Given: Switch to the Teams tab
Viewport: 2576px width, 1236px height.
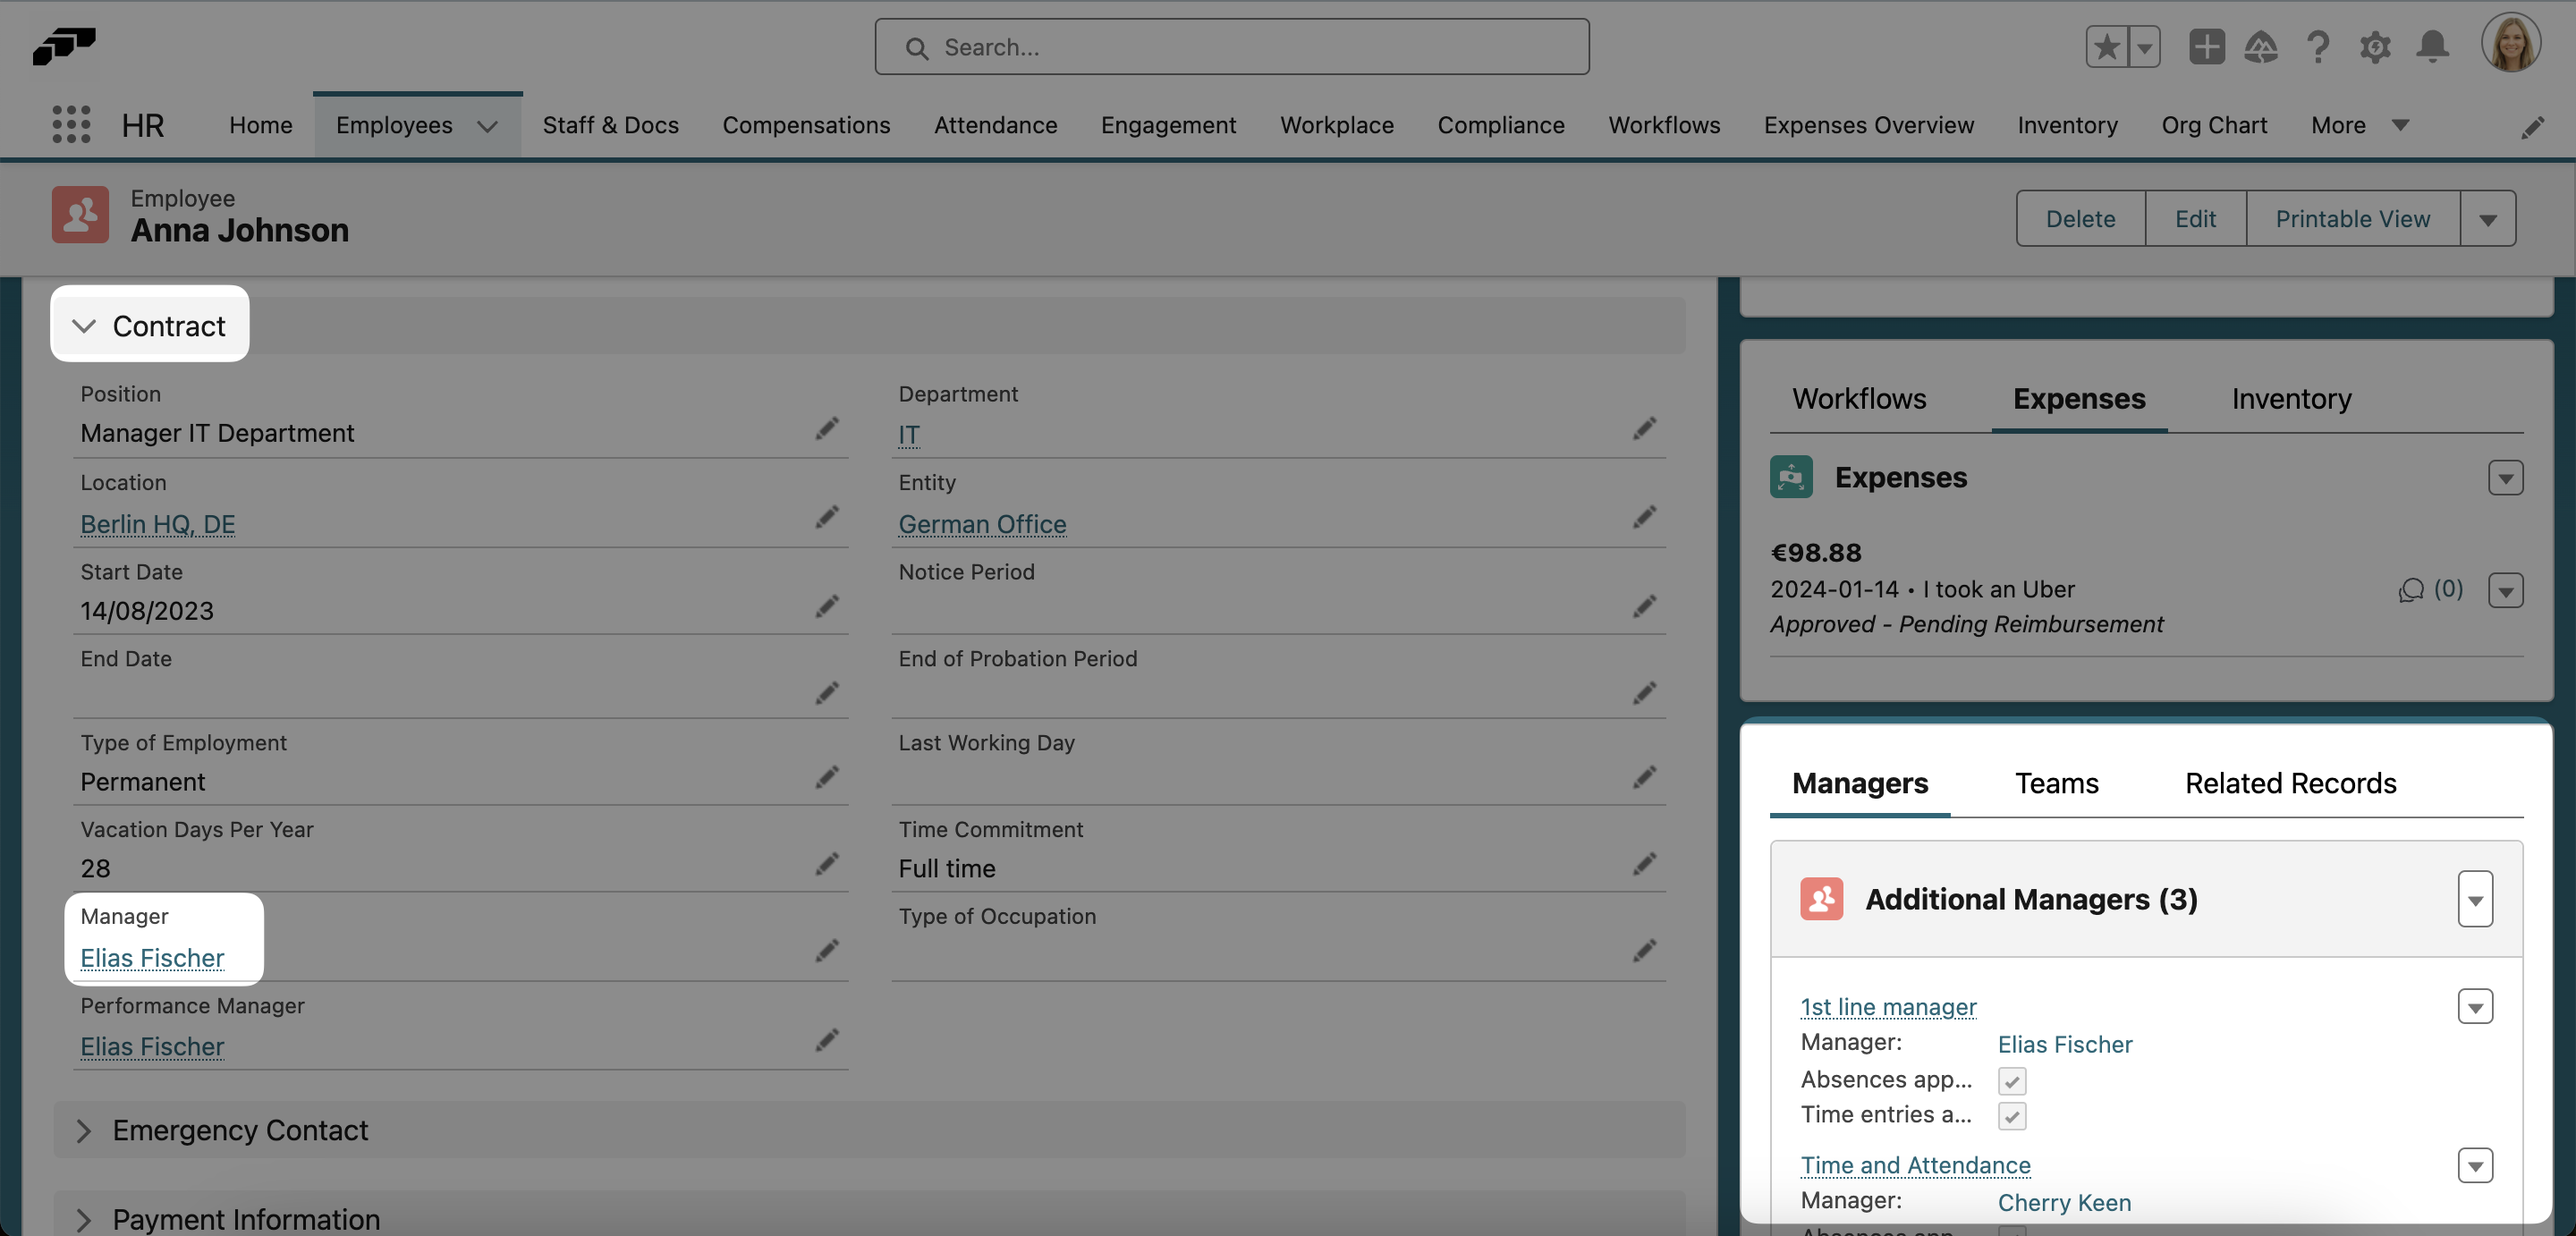Looking at the screenshot, I should pos(2056,784).
